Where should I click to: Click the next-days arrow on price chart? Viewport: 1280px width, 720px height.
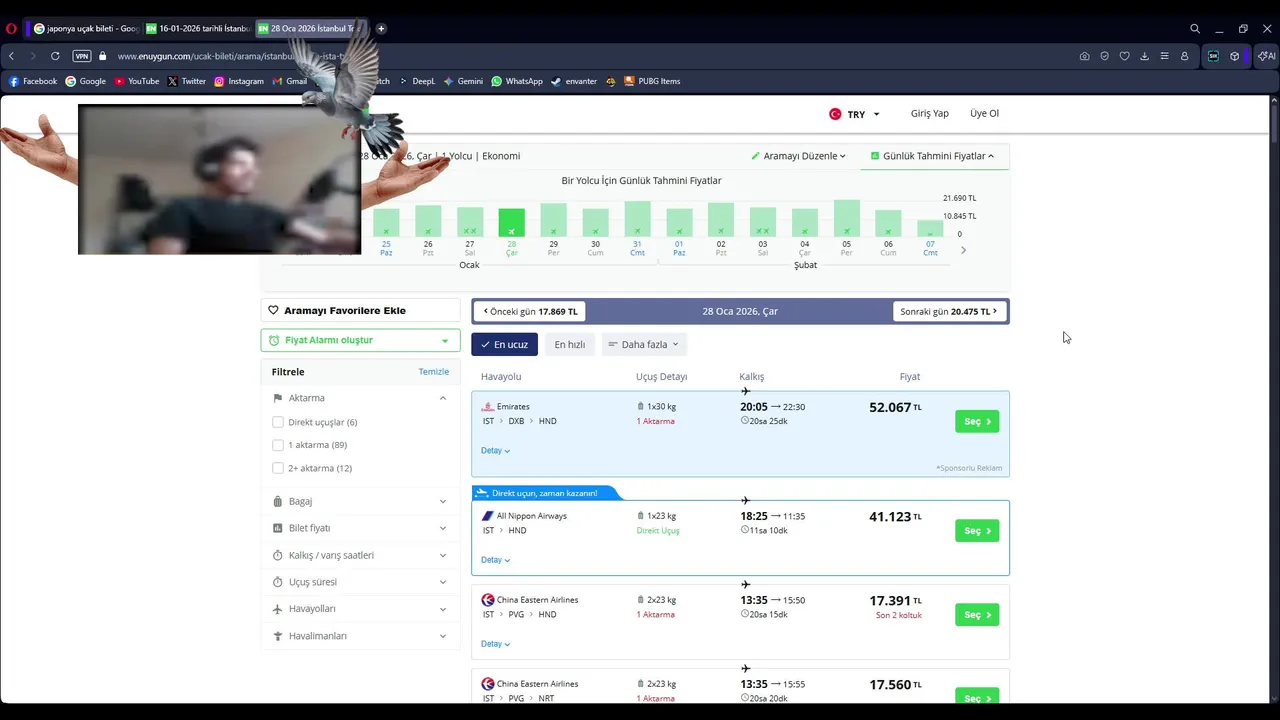963,250
